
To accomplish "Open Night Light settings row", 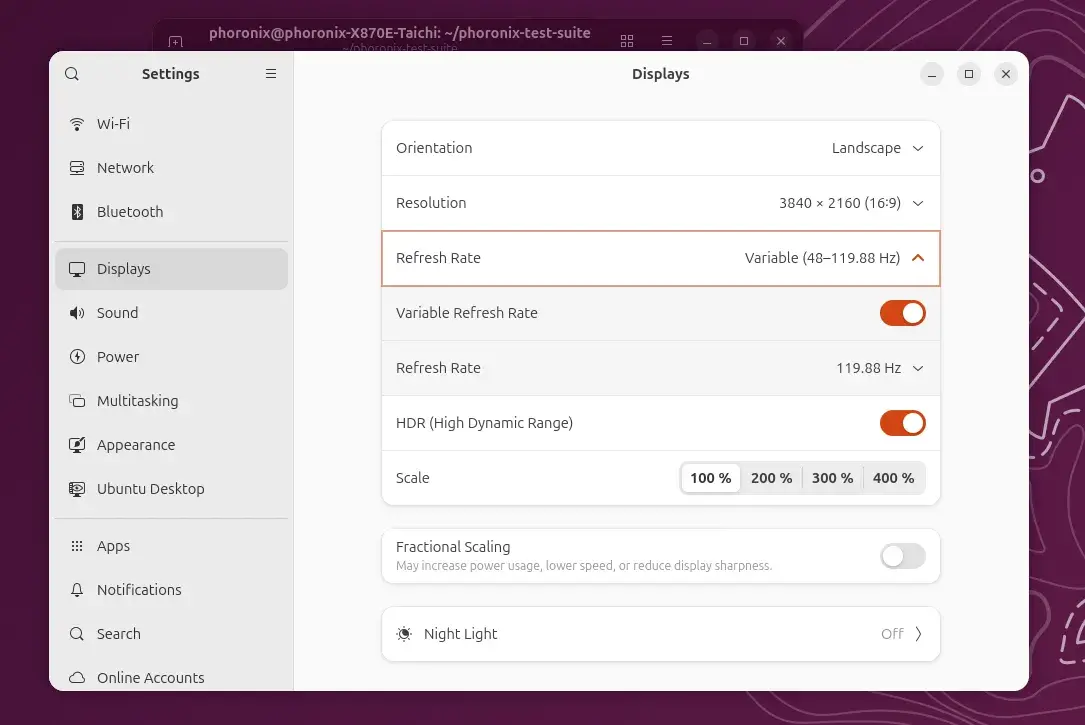I will click(x=661, y=634).
